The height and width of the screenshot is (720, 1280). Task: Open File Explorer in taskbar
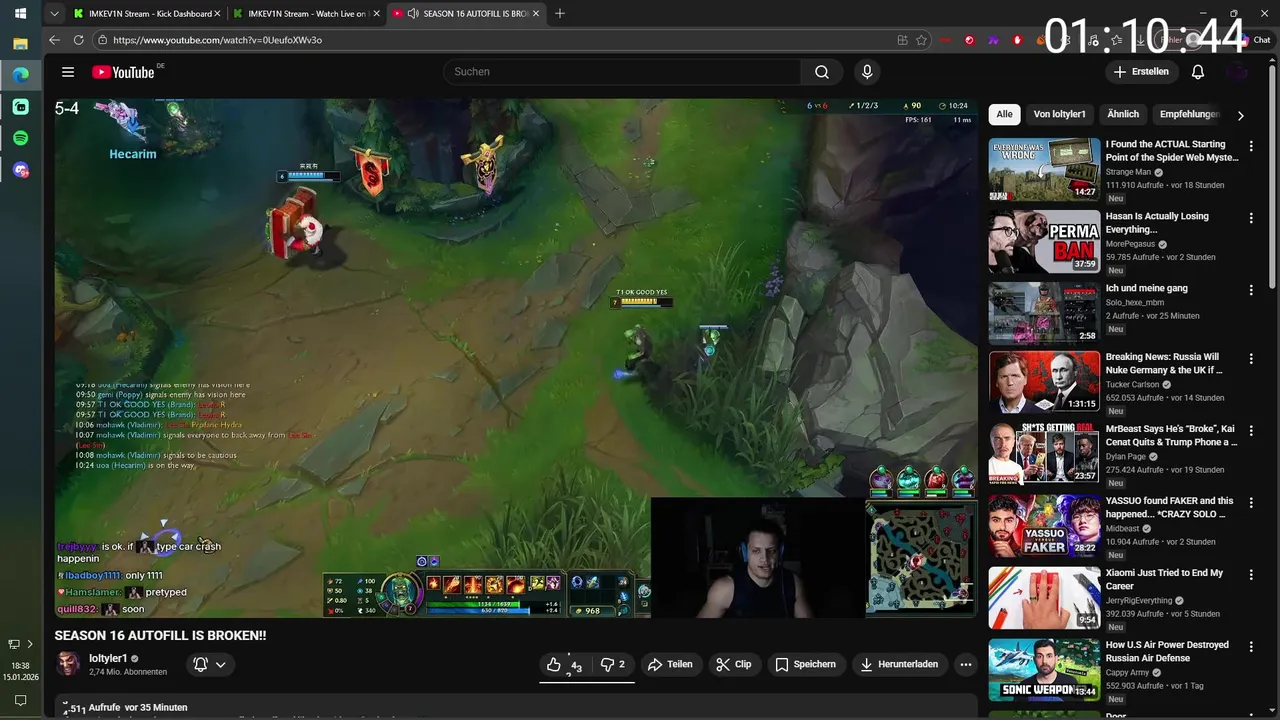pyautogui.click(x=20, y=44)
